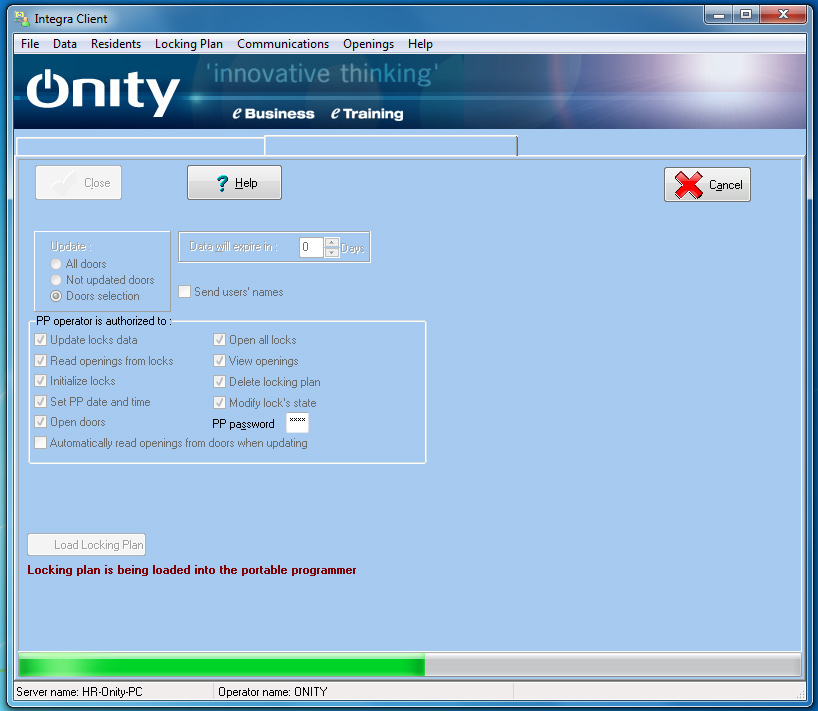Decrease the expiry days with down arrow
Image resolution: width=818 pixels, height=711 pixels.
[x=332, y=252]
